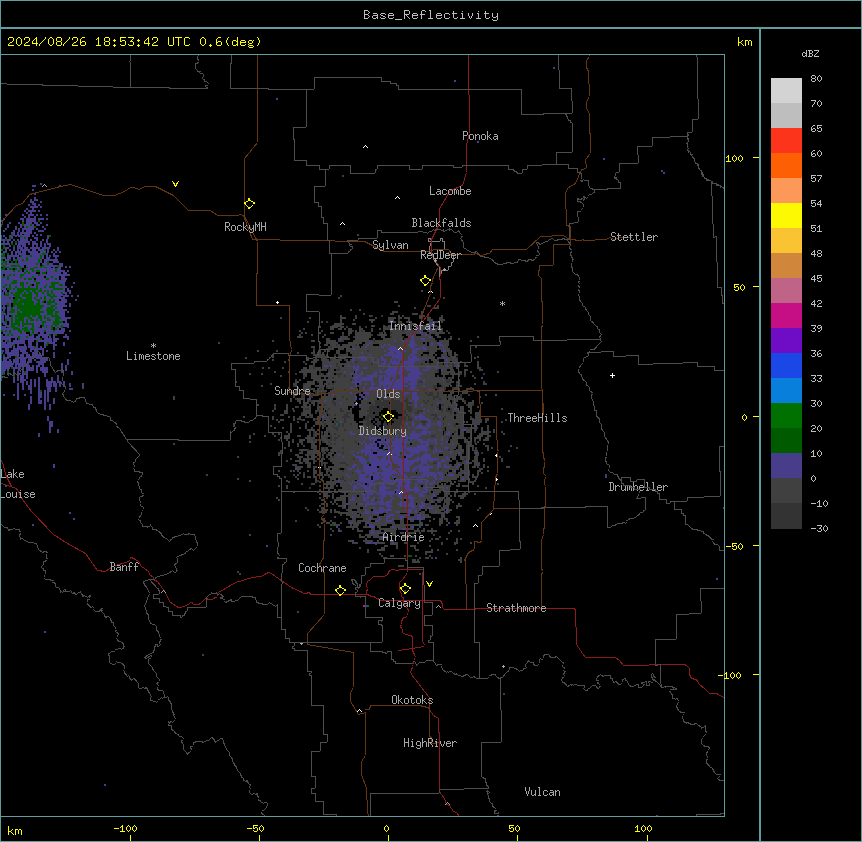Click the HighRiver town label
862x842 pixels.
click(430, 743)
